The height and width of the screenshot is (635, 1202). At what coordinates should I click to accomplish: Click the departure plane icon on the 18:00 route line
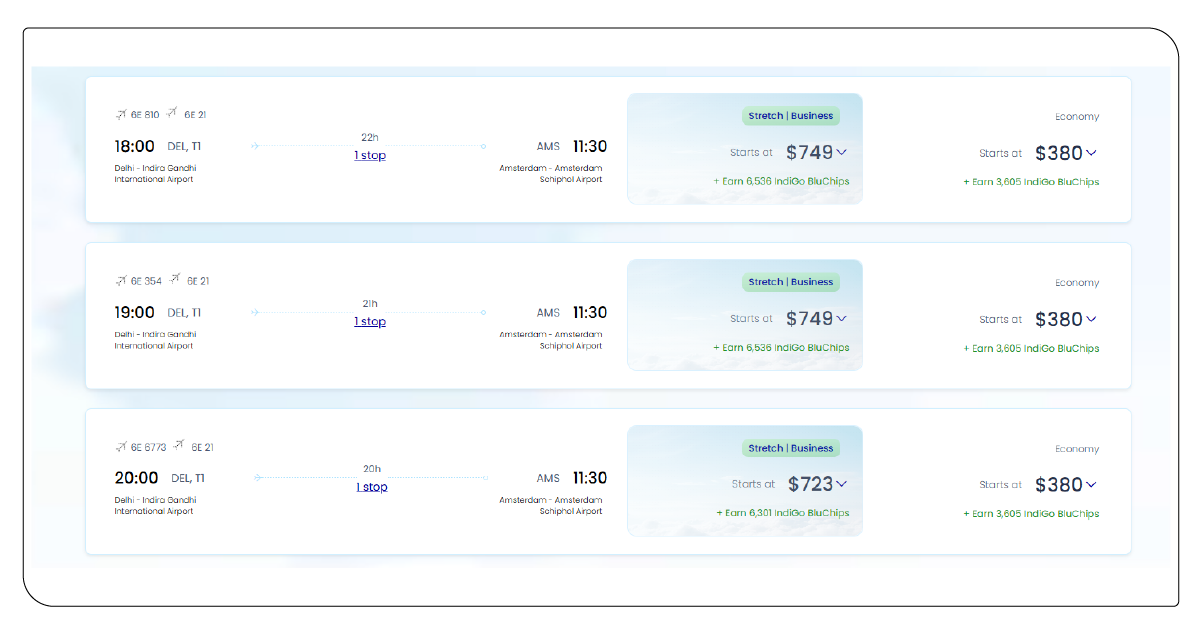(x=254, y=146)
